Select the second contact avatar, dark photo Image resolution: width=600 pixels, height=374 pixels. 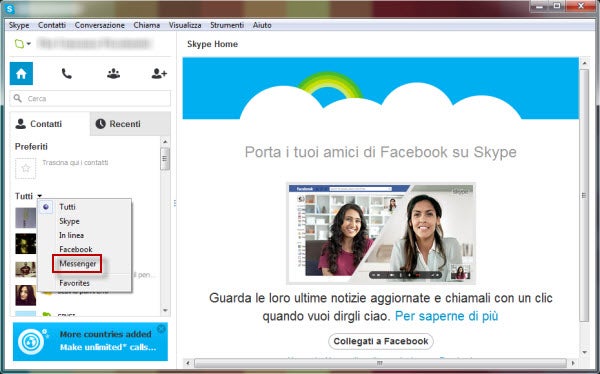pos(26,244)
